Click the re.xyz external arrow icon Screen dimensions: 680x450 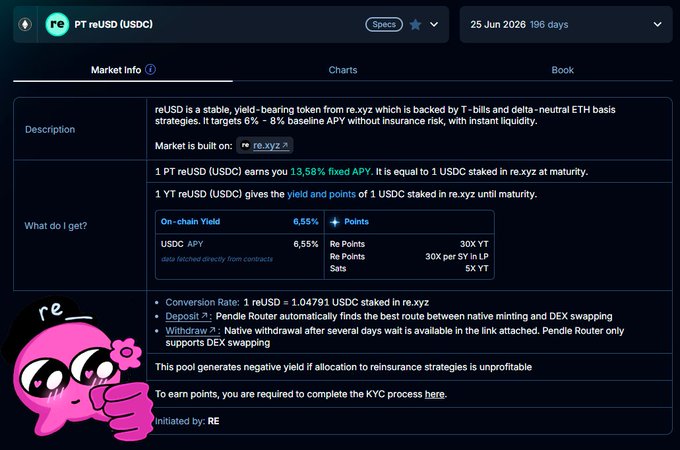coord(285,145)
